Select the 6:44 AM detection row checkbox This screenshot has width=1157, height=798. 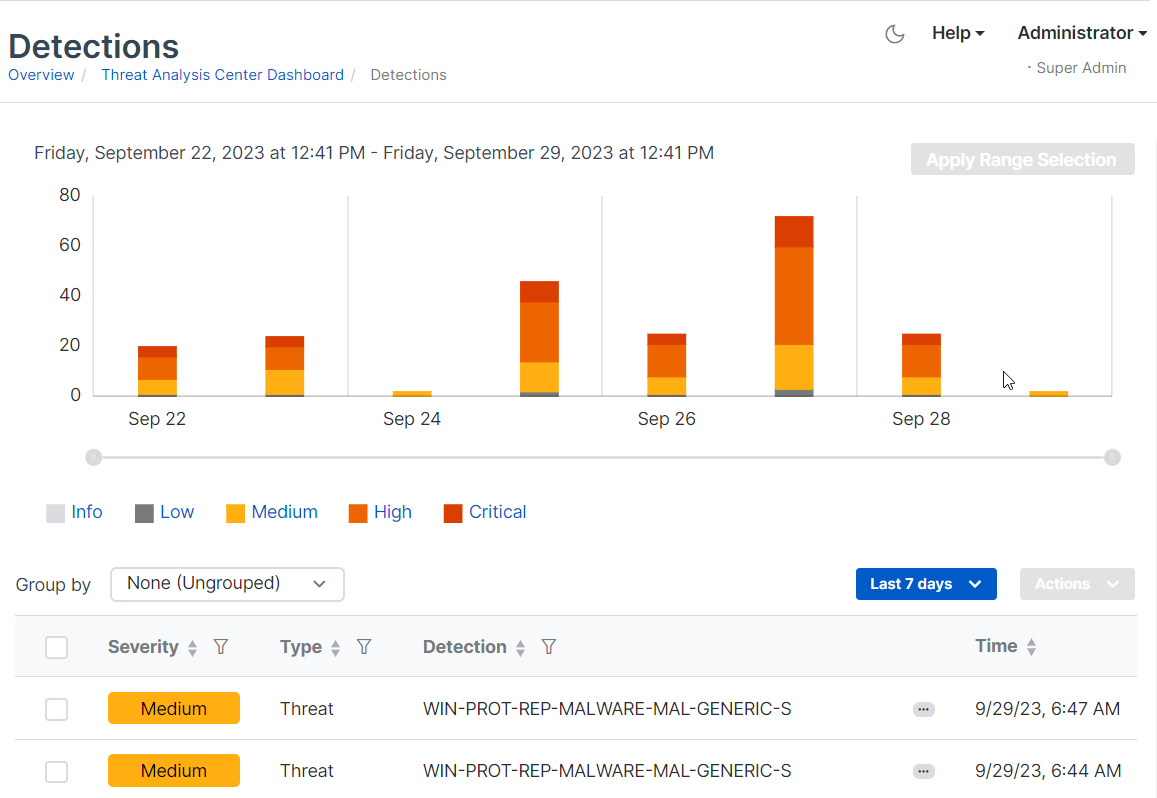click(x=57, y=771)
